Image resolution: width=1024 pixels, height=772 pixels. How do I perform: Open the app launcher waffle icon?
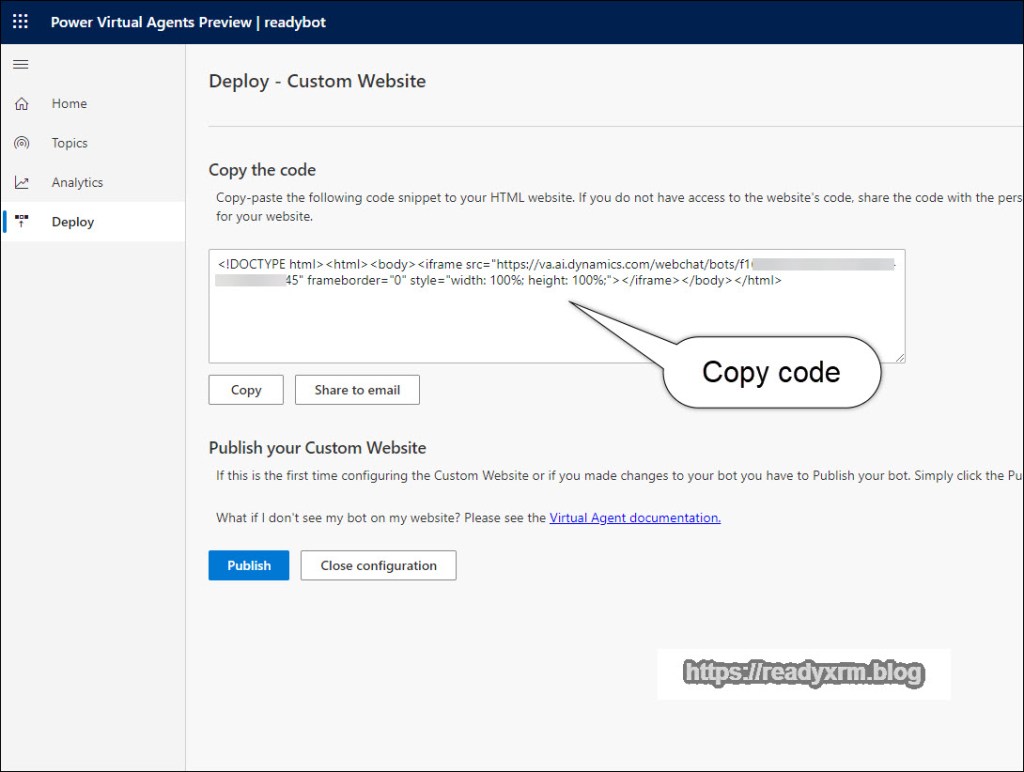[x=20, y=22]
